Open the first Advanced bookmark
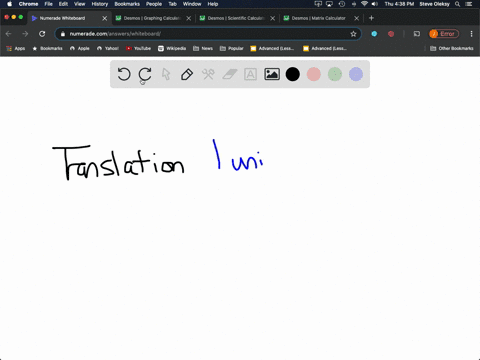480x360 pixels. 272,48
